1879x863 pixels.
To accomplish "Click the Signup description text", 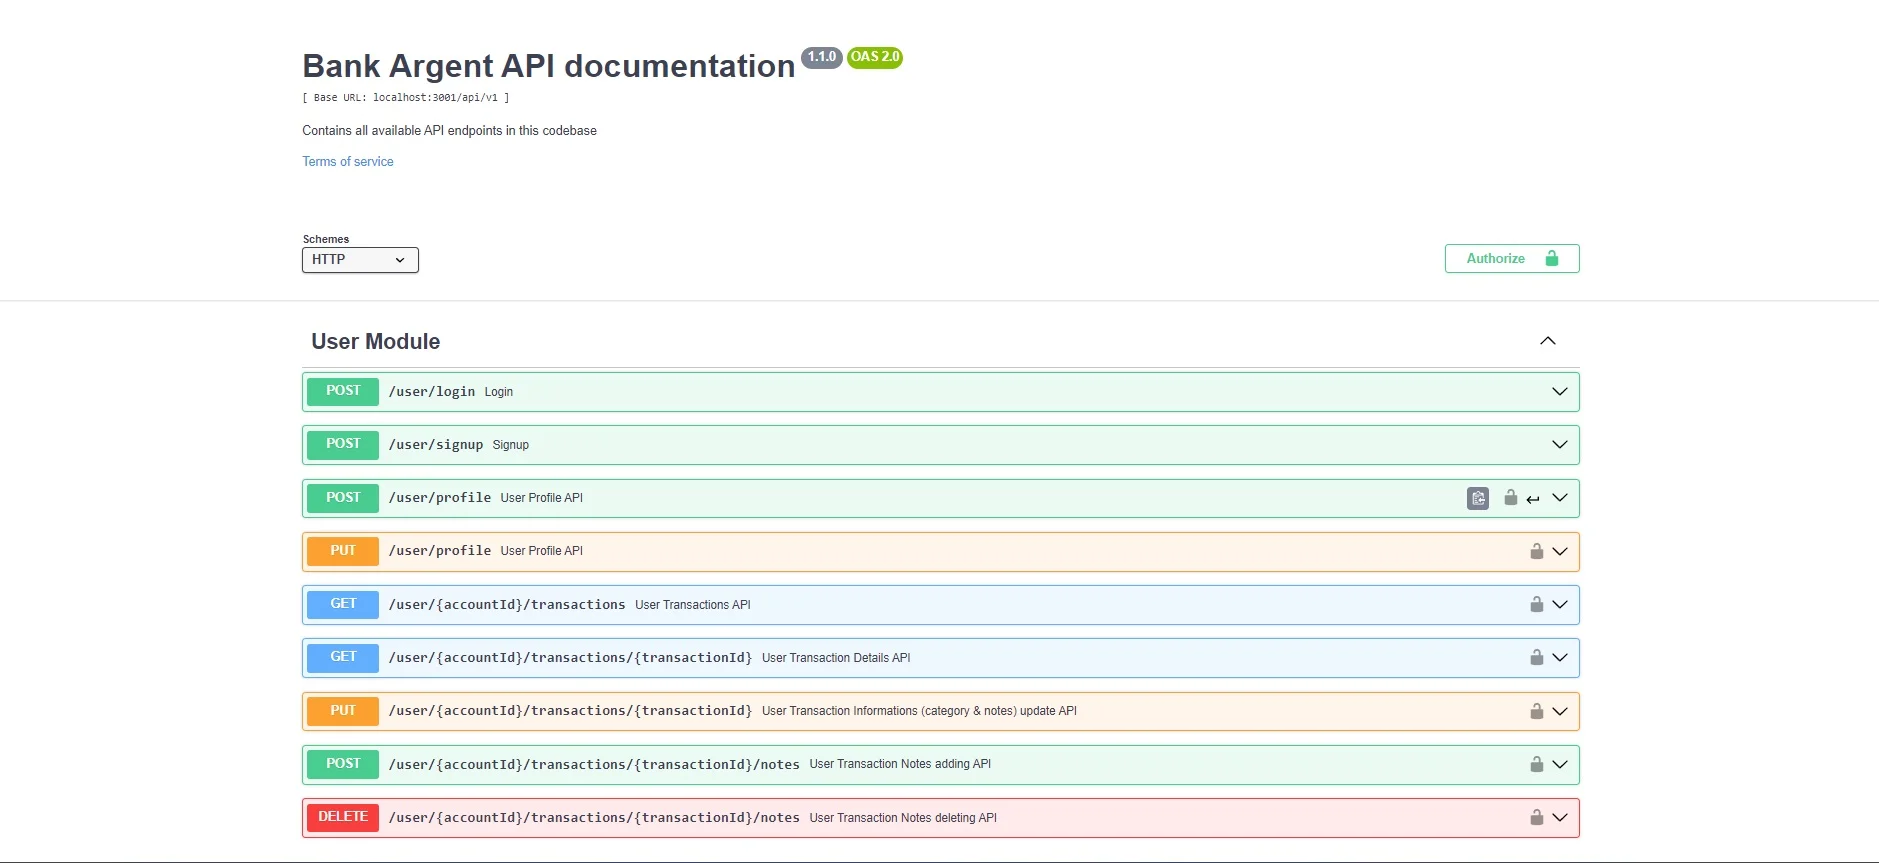I will pyautogui.click(x=511, y=445).
